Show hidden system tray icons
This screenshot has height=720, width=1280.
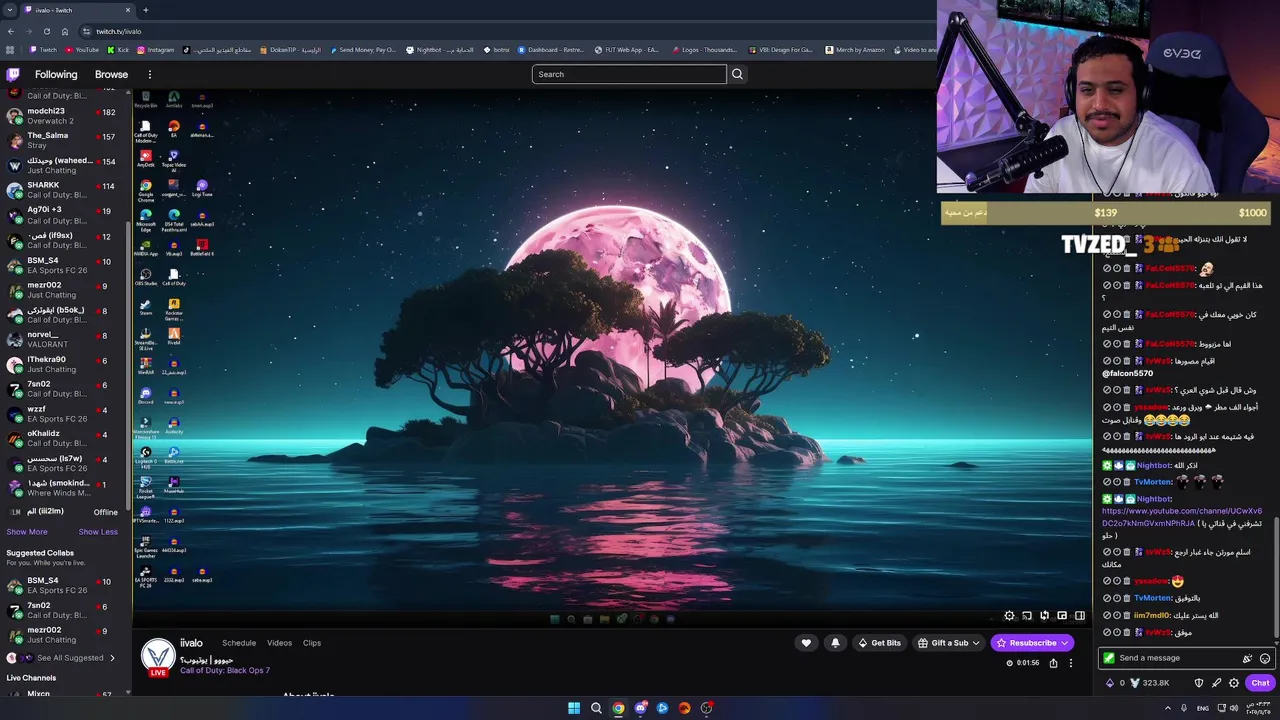[x=1168, y=708]
